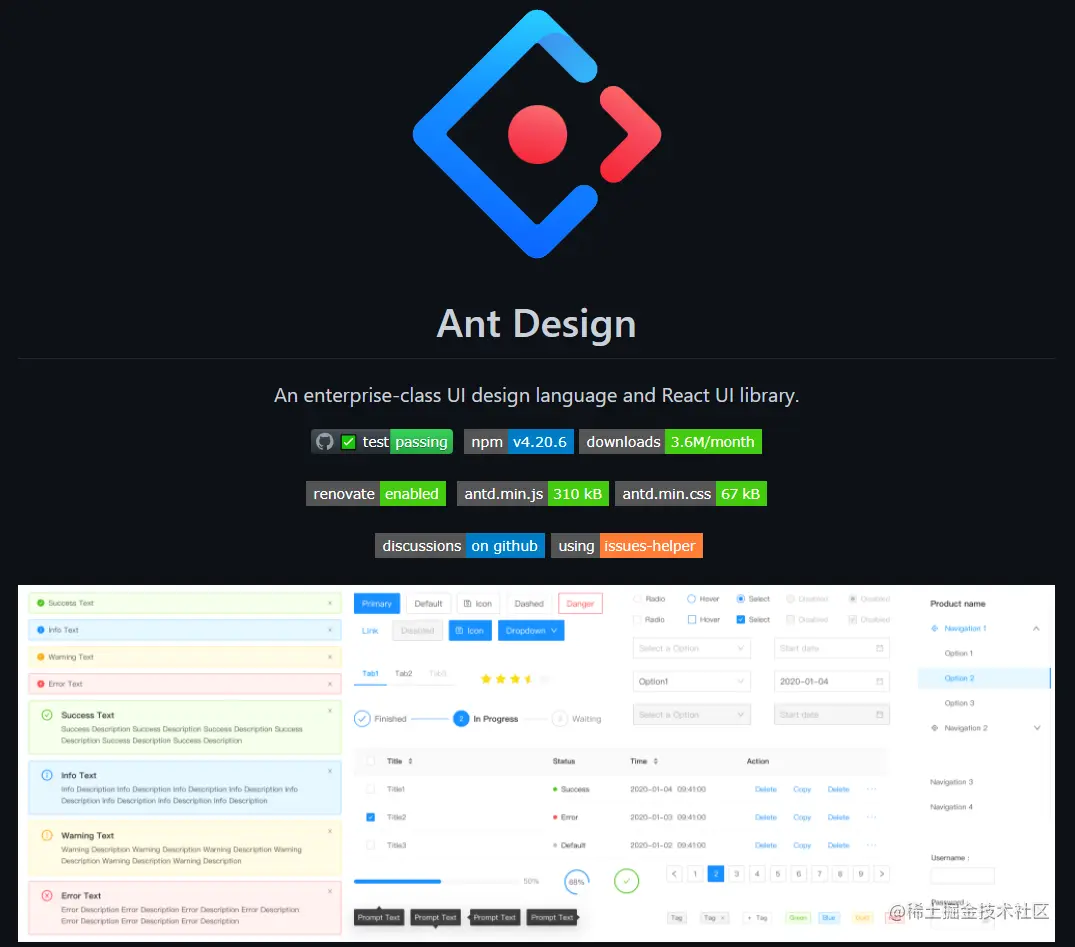Image resolution: width=1075 pixels, height=947 pixels.
Task: Select the unselected radio button labeled Hover
Action: pyautogui.click(x=691, y=599)
